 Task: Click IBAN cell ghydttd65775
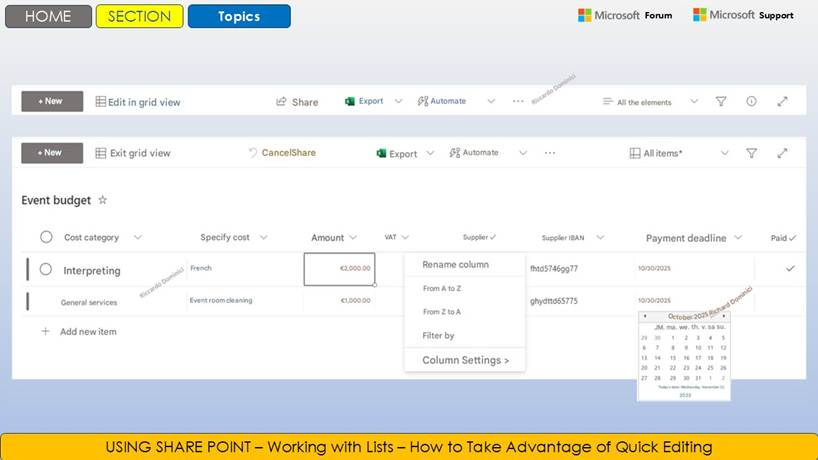coord(554,301)
